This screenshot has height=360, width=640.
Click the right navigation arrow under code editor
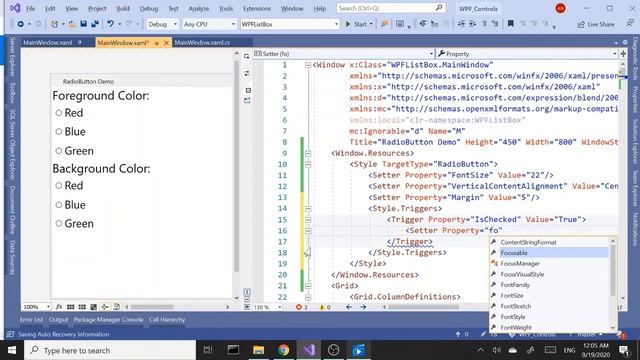363,307
